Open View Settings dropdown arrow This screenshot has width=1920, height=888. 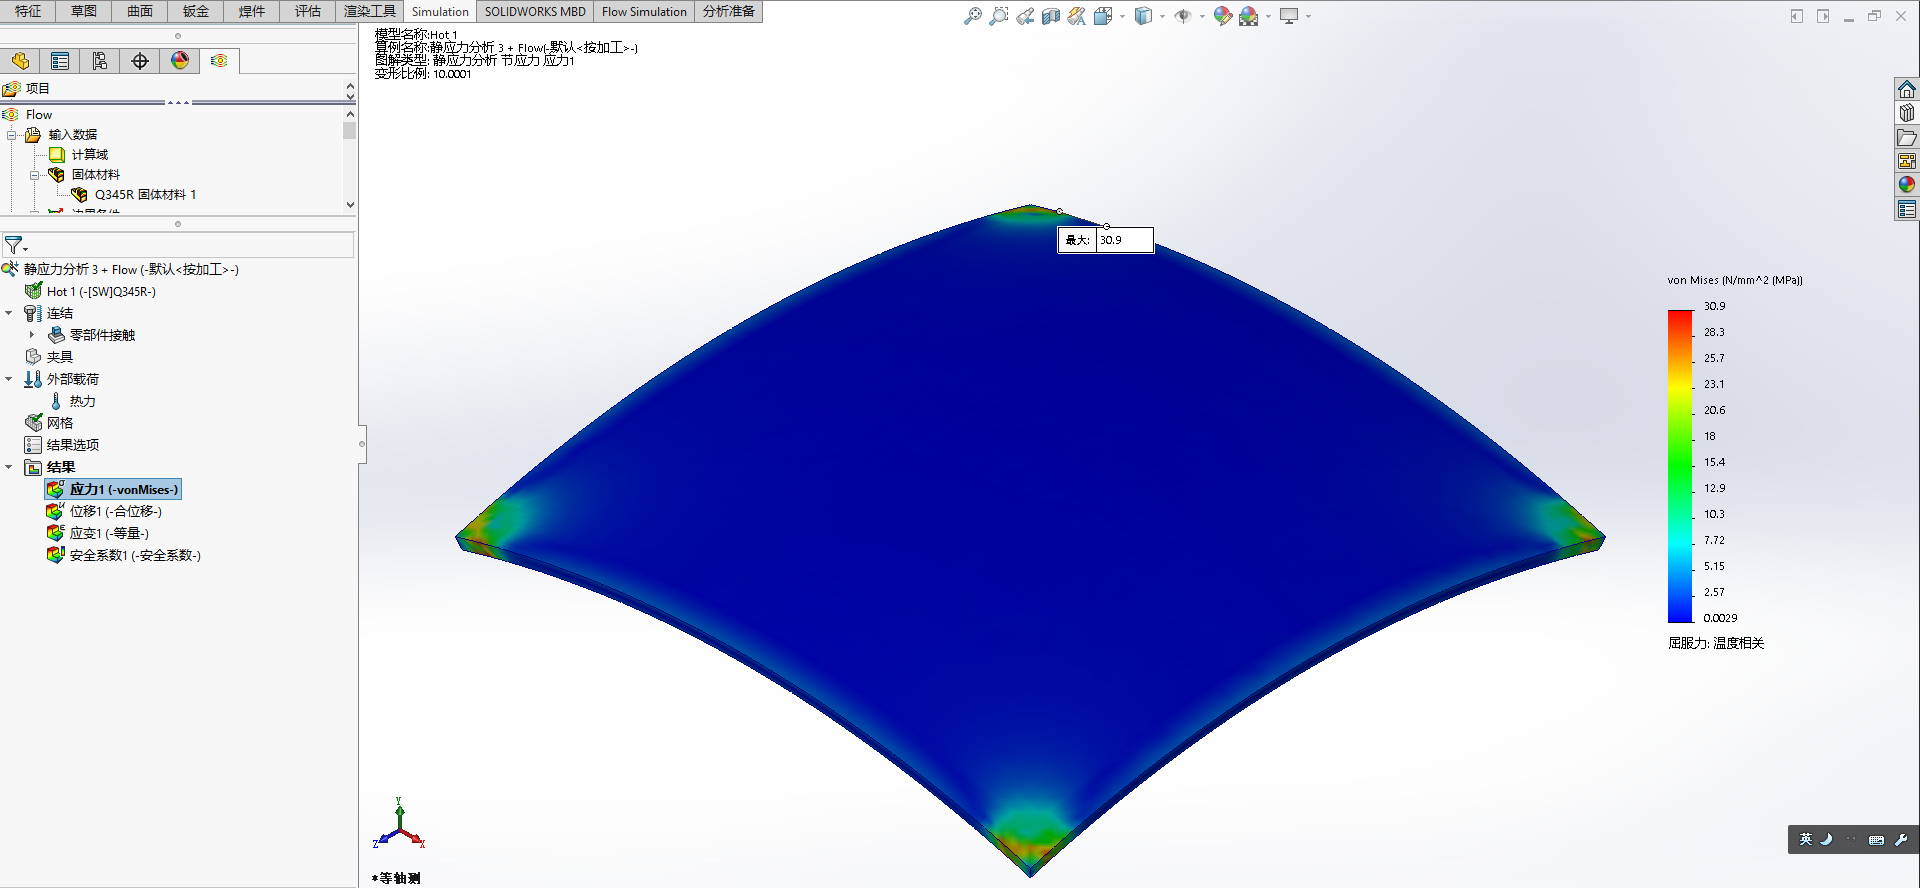[x=1308, y=16]
